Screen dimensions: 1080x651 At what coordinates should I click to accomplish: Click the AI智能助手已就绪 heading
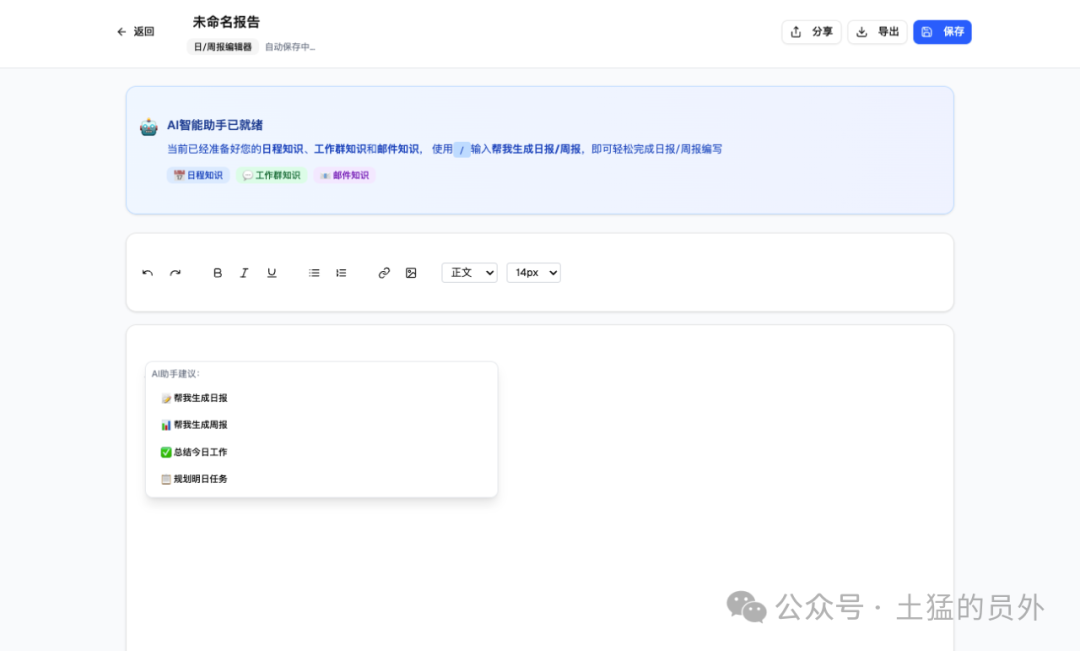[215, 125]
